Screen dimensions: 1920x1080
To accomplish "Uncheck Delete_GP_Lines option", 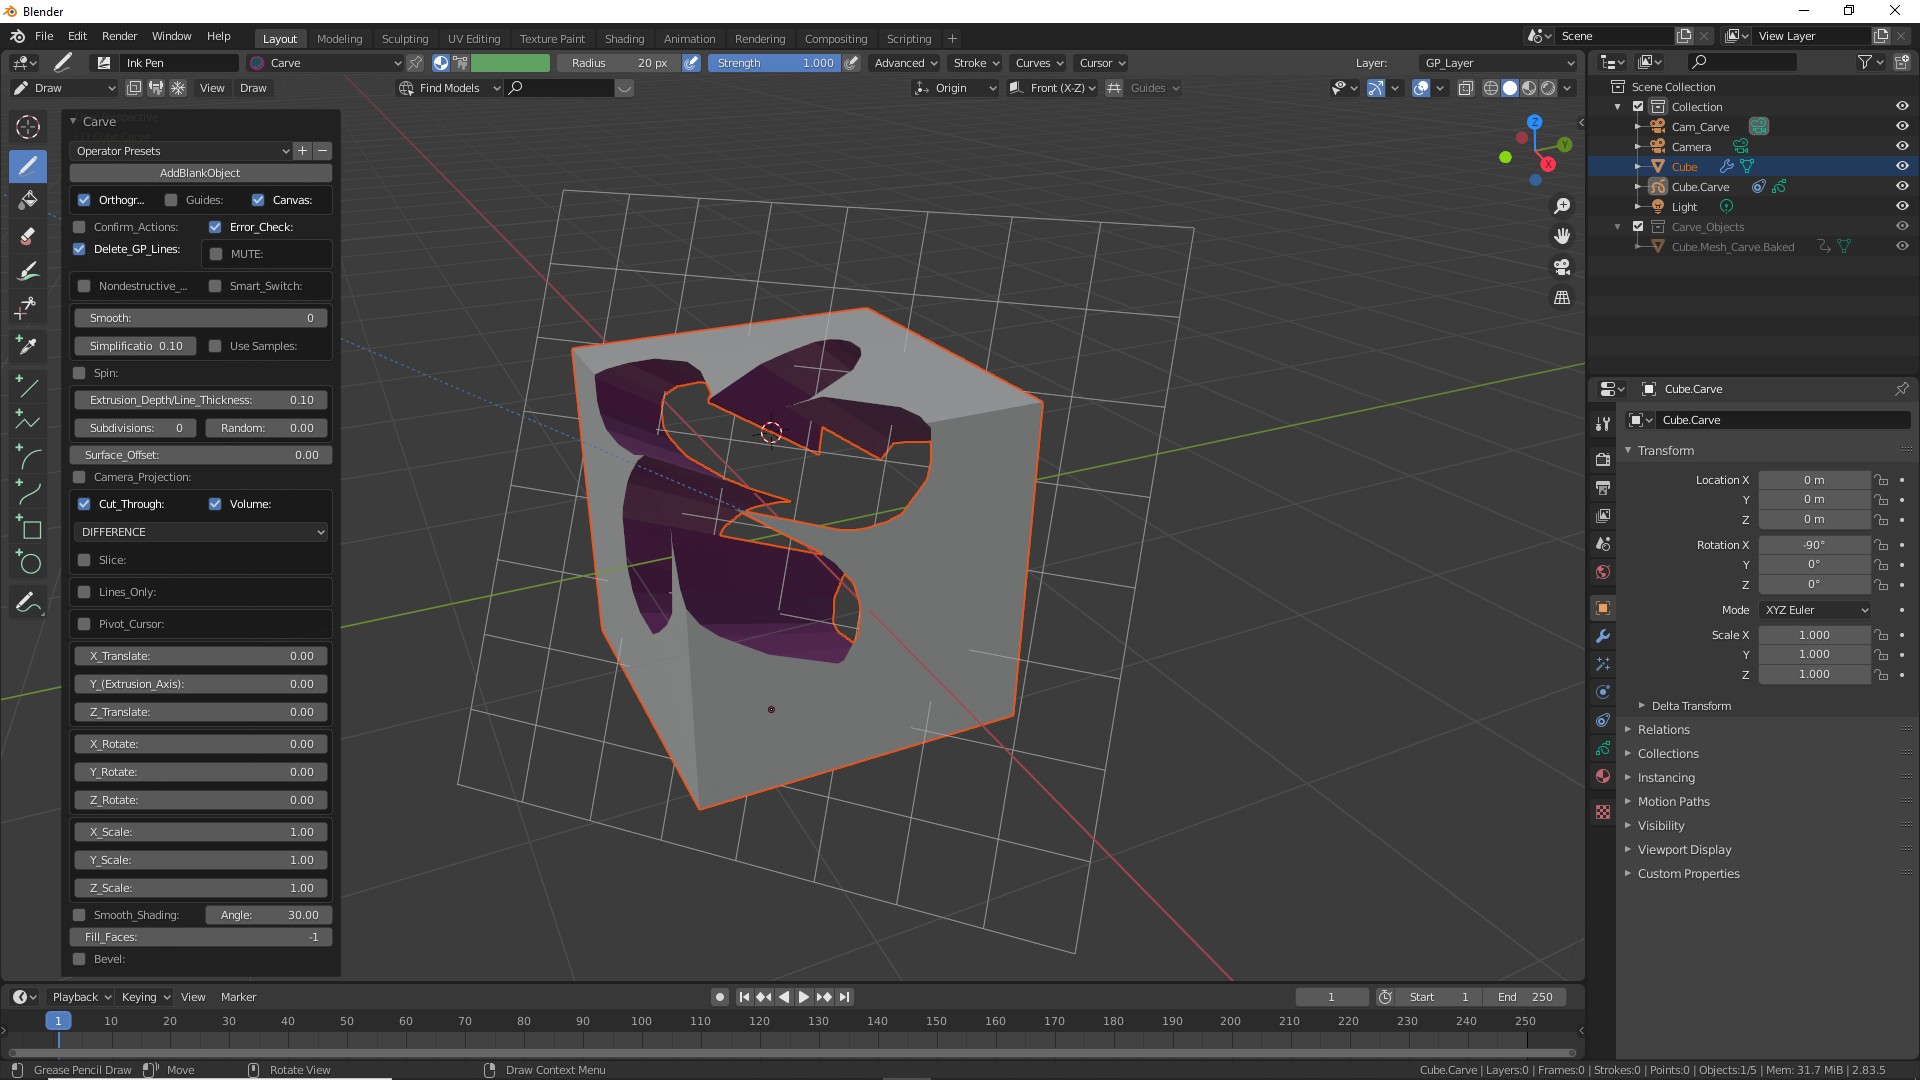I will 79,249.
